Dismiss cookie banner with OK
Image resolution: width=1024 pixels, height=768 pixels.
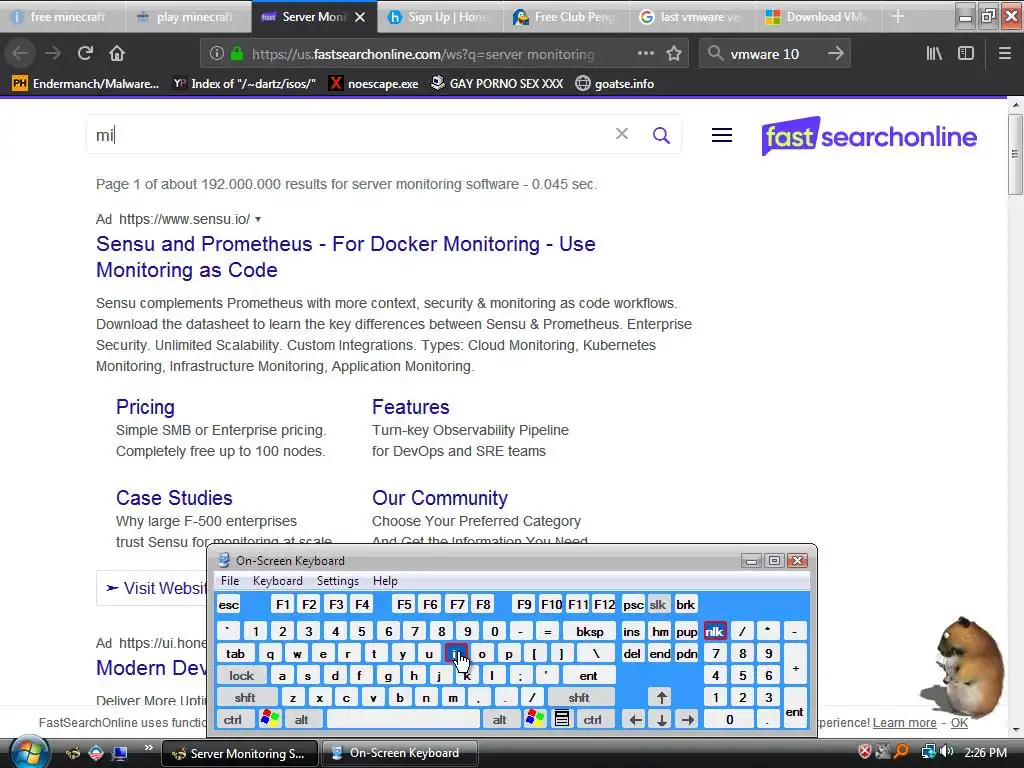point(959,723)
